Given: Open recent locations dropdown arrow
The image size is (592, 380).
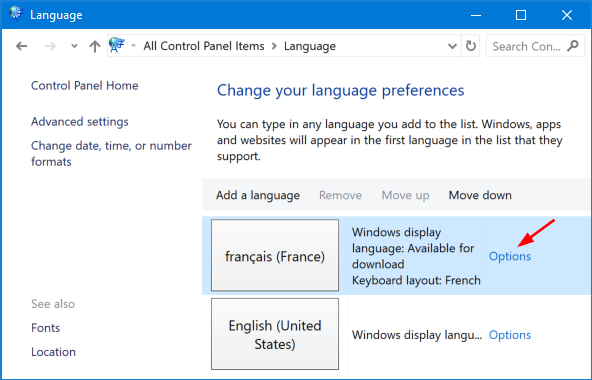Looking at the screenshot, I should pos(74,46).
